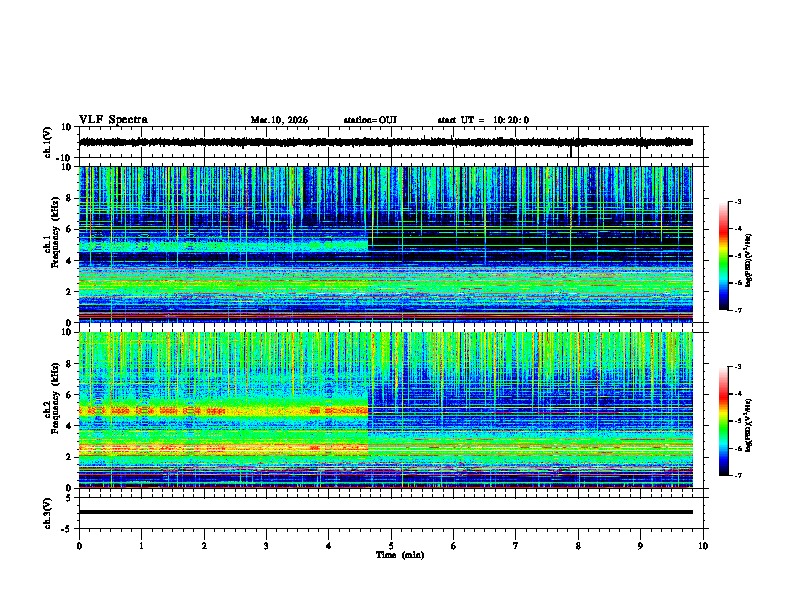This screenshot has width=792, height=612.
Task: Click the ch.1(V) axis label
Action: click(x=48, y=142)
